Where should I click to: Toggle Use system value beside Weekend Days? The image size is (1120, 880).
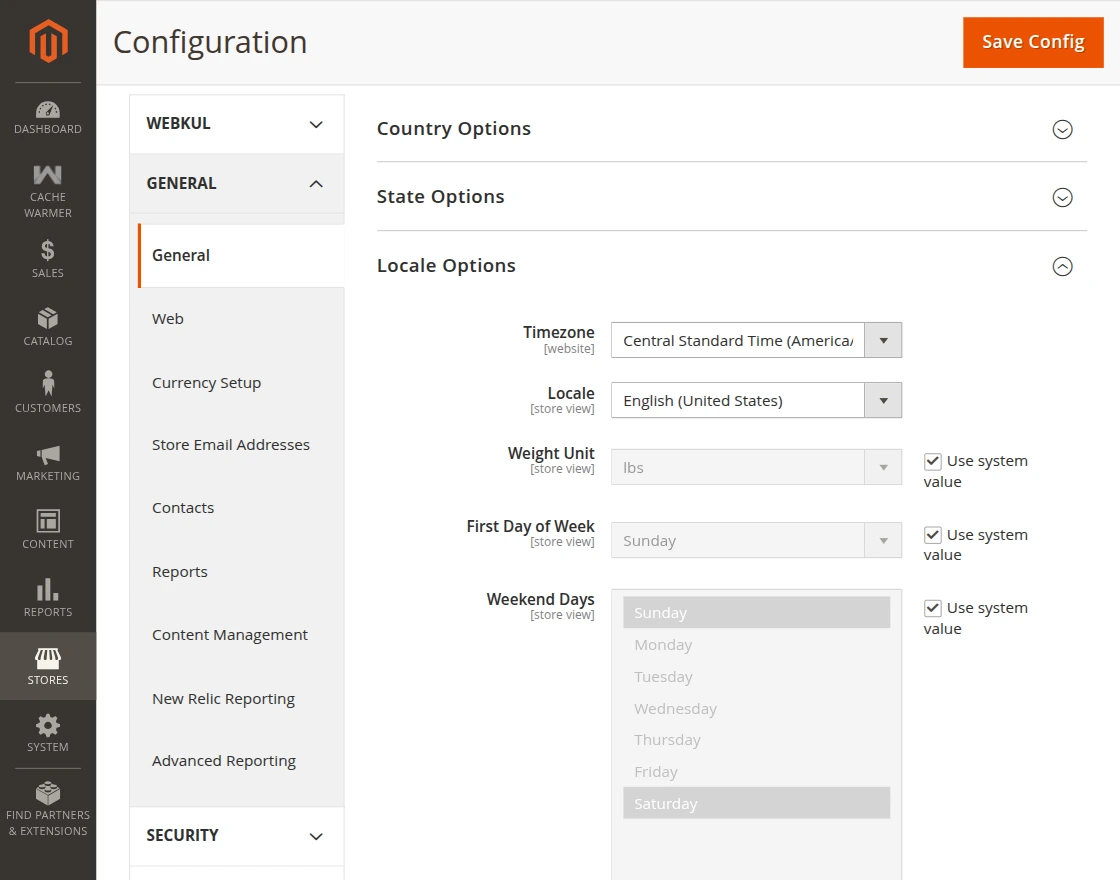pos(933,608)
